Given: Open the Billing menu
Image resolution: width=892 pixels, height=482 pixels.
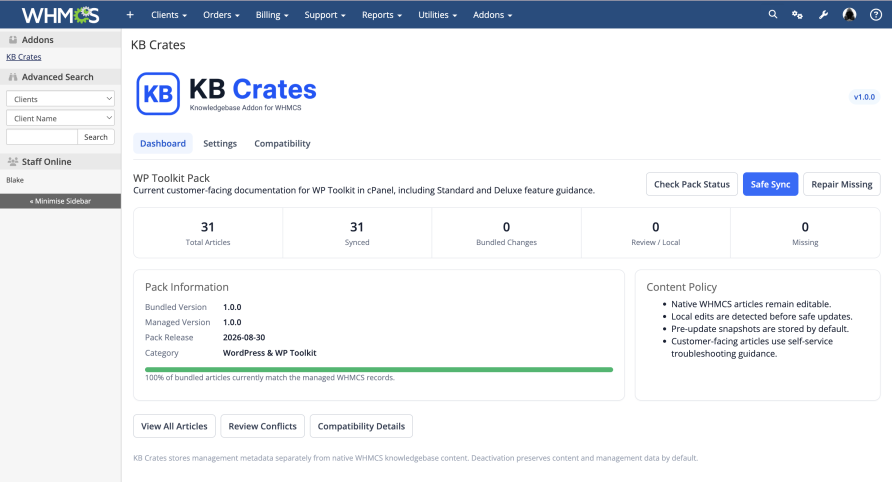Looking at the screenshot, I should pyautogui.click(x=272, y=15).
